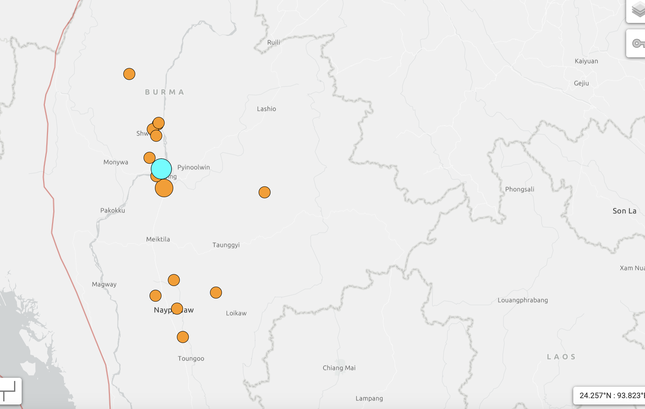
Task: Click the topmost marker in the Shwebo cluster
Action: (x=158, y=123)
